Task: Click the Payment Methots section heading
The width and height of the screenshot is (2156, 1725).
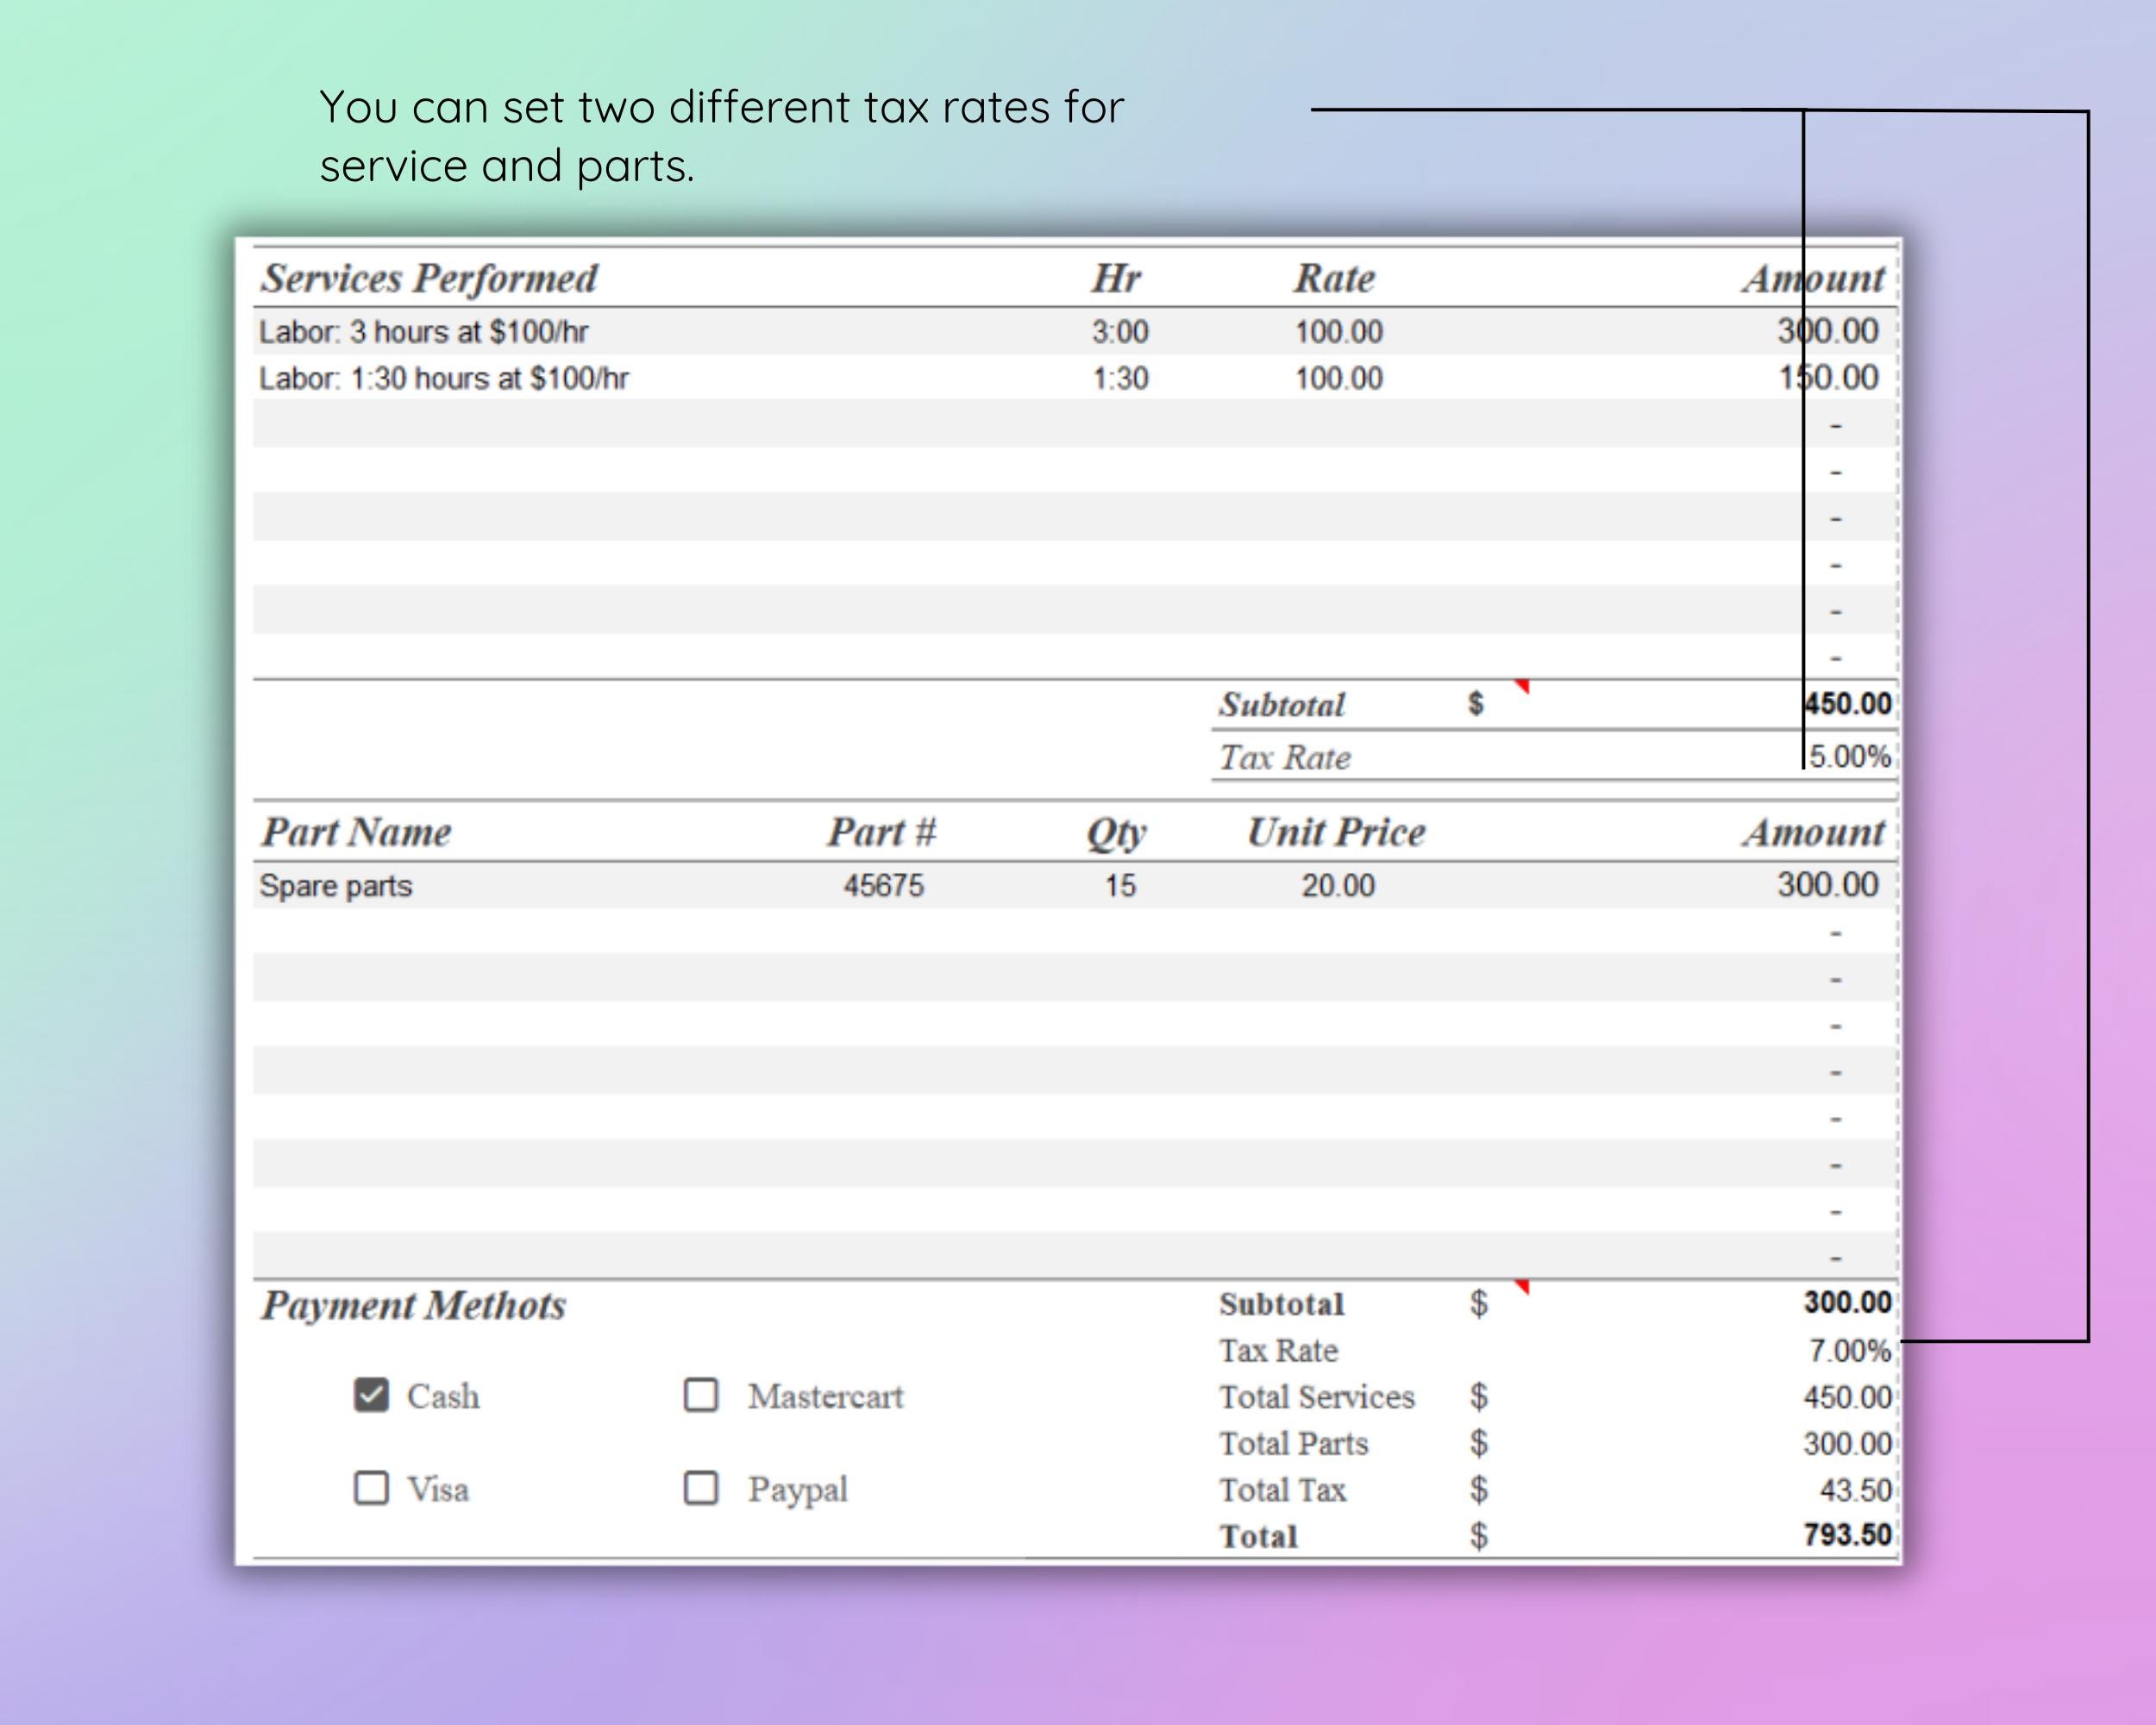Action: click(x=413, y=1303)
